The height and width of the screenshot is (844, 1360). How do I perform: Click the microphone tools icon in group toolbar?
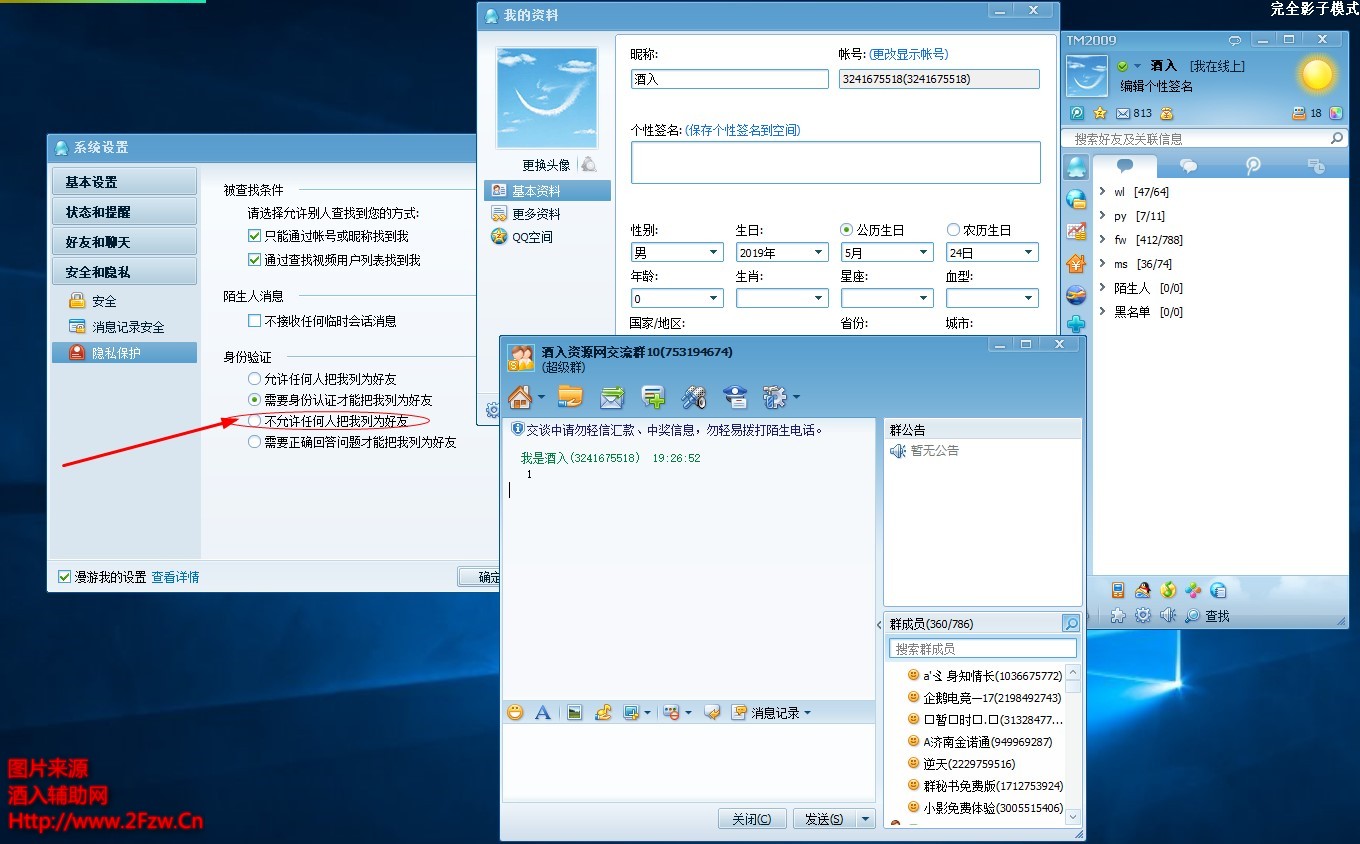694,397
